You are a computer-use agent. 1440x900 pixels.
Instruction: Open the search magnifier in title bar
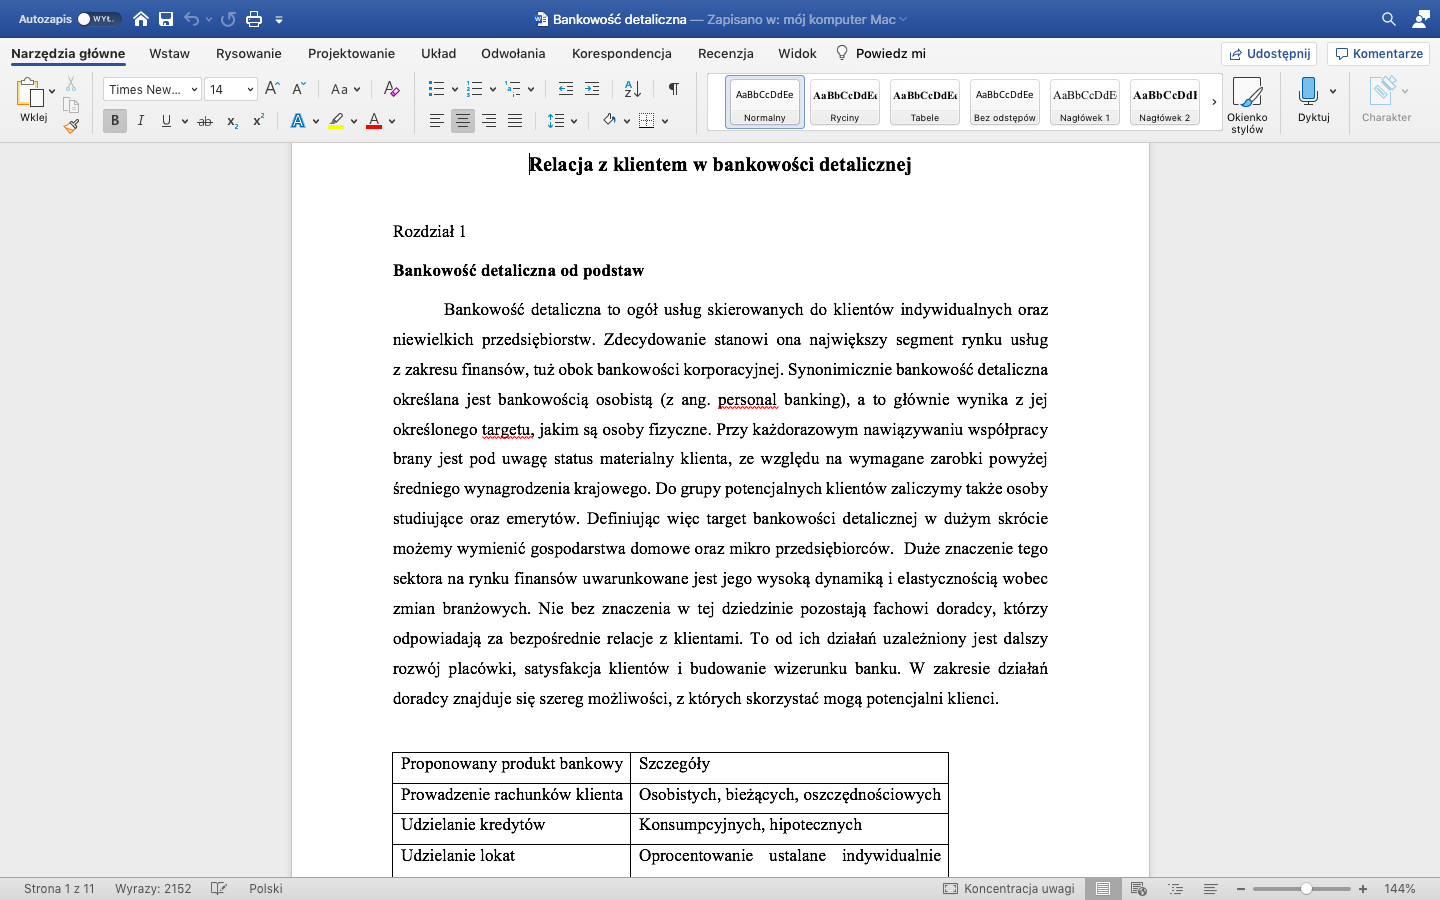coord(1388,19)
